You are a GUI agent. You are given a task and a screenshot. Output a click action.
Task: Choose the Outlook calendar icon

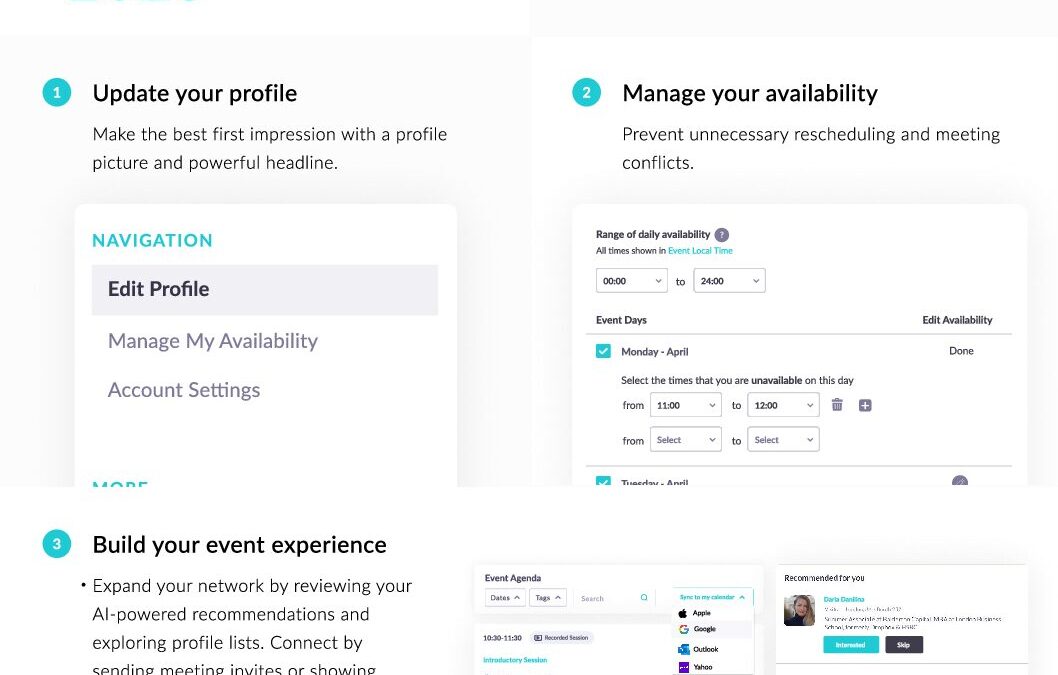click(x=684, y=649)
